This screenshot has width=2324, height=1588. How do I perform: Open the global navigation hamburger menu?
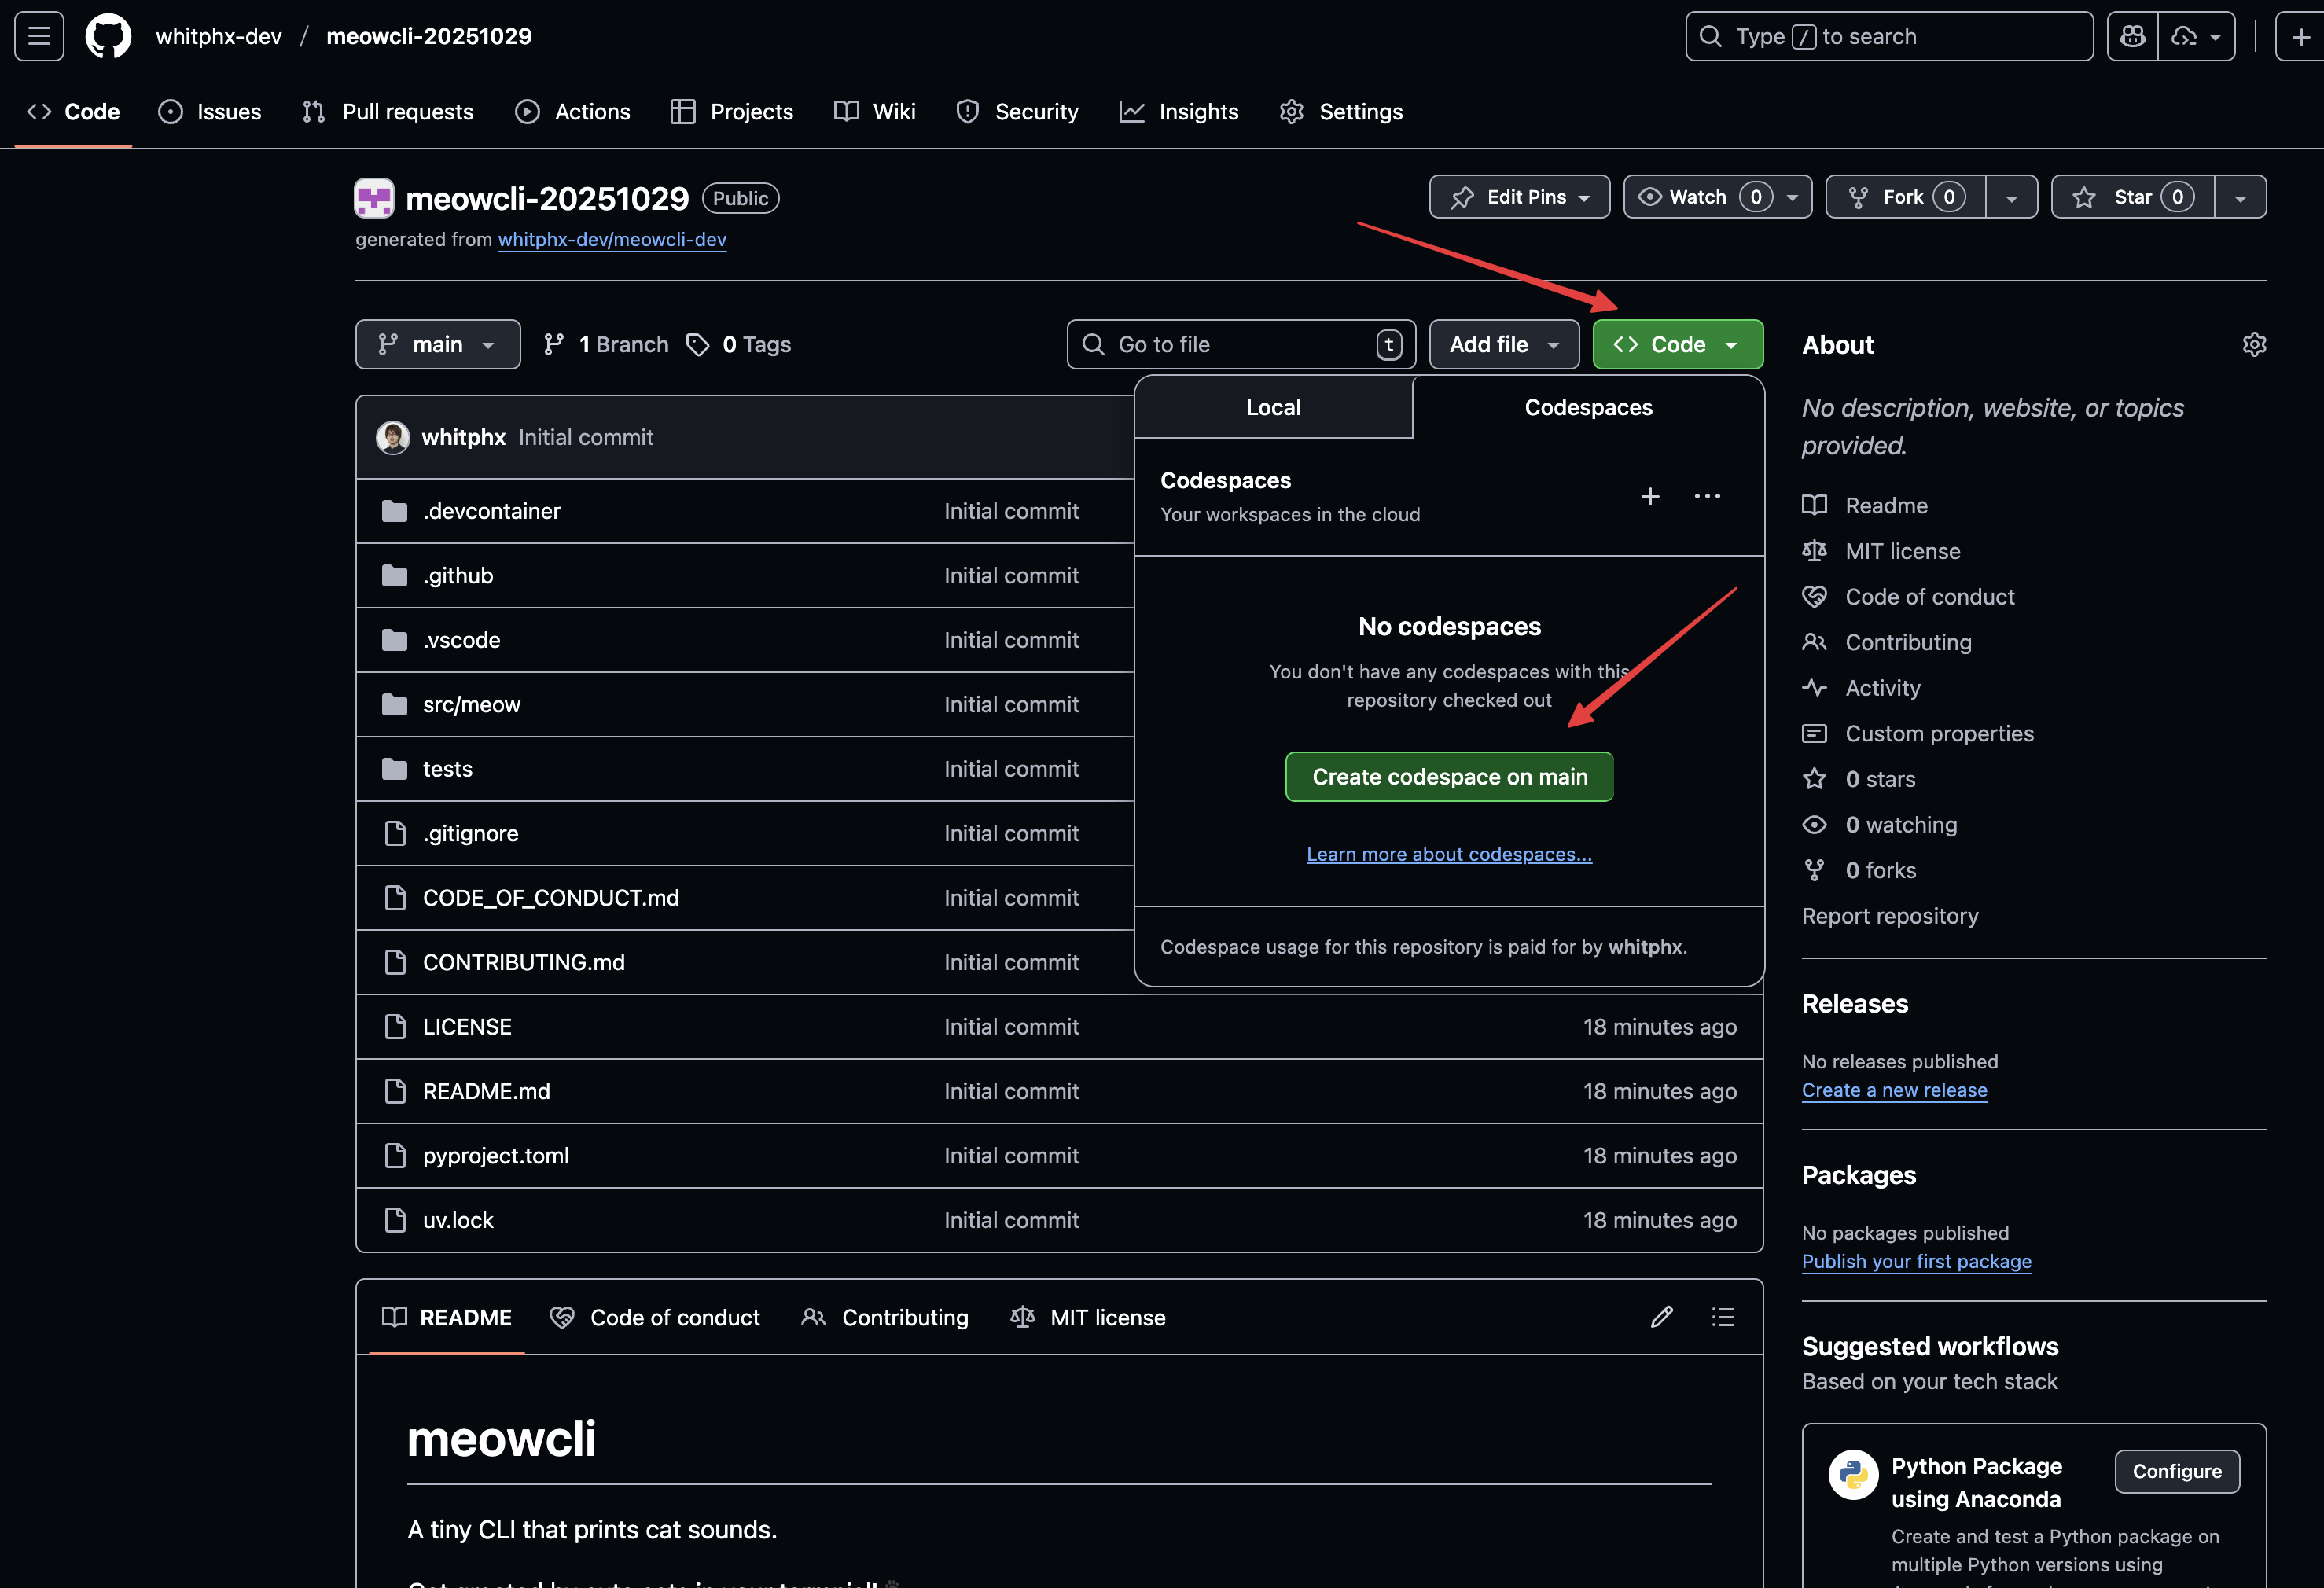[39, 36]
